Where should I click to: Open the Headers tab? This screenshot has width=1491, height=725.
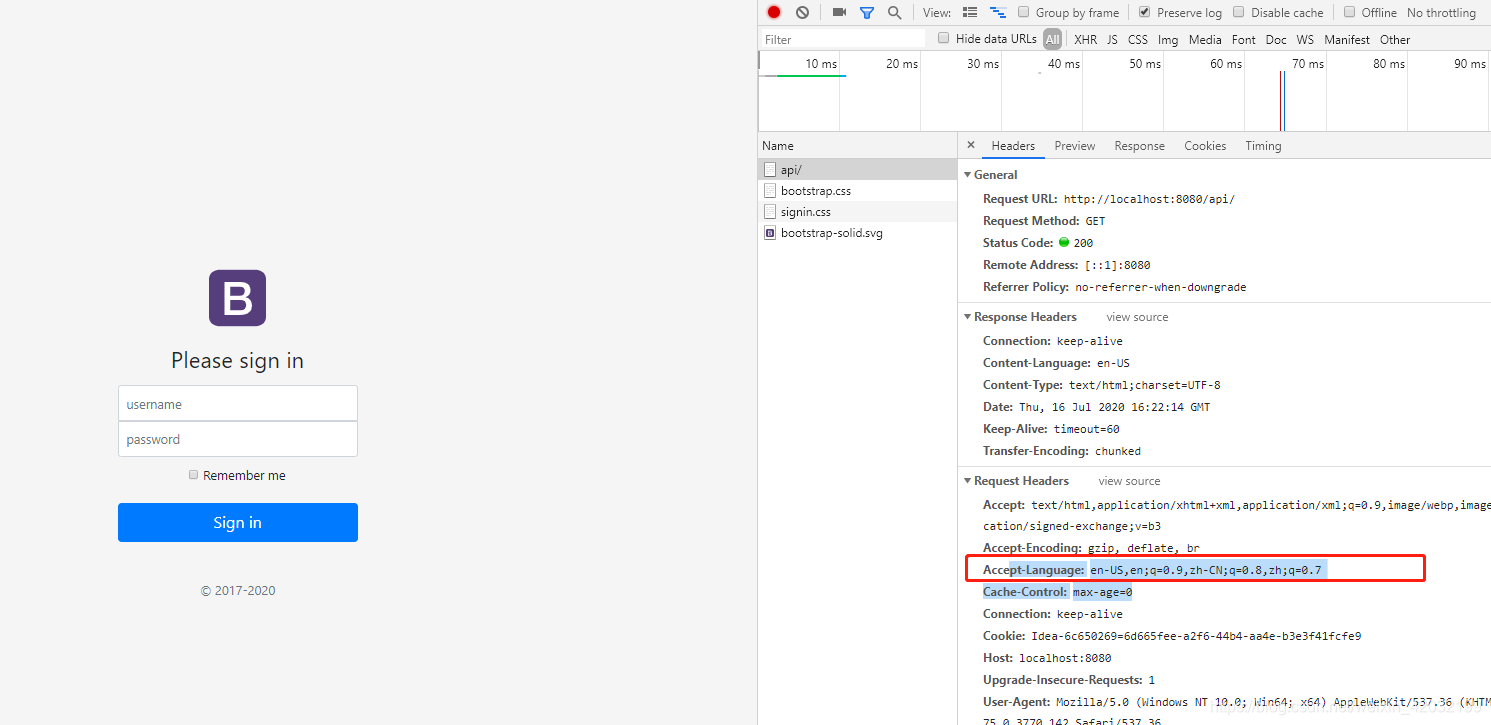tap(1013, 146)
